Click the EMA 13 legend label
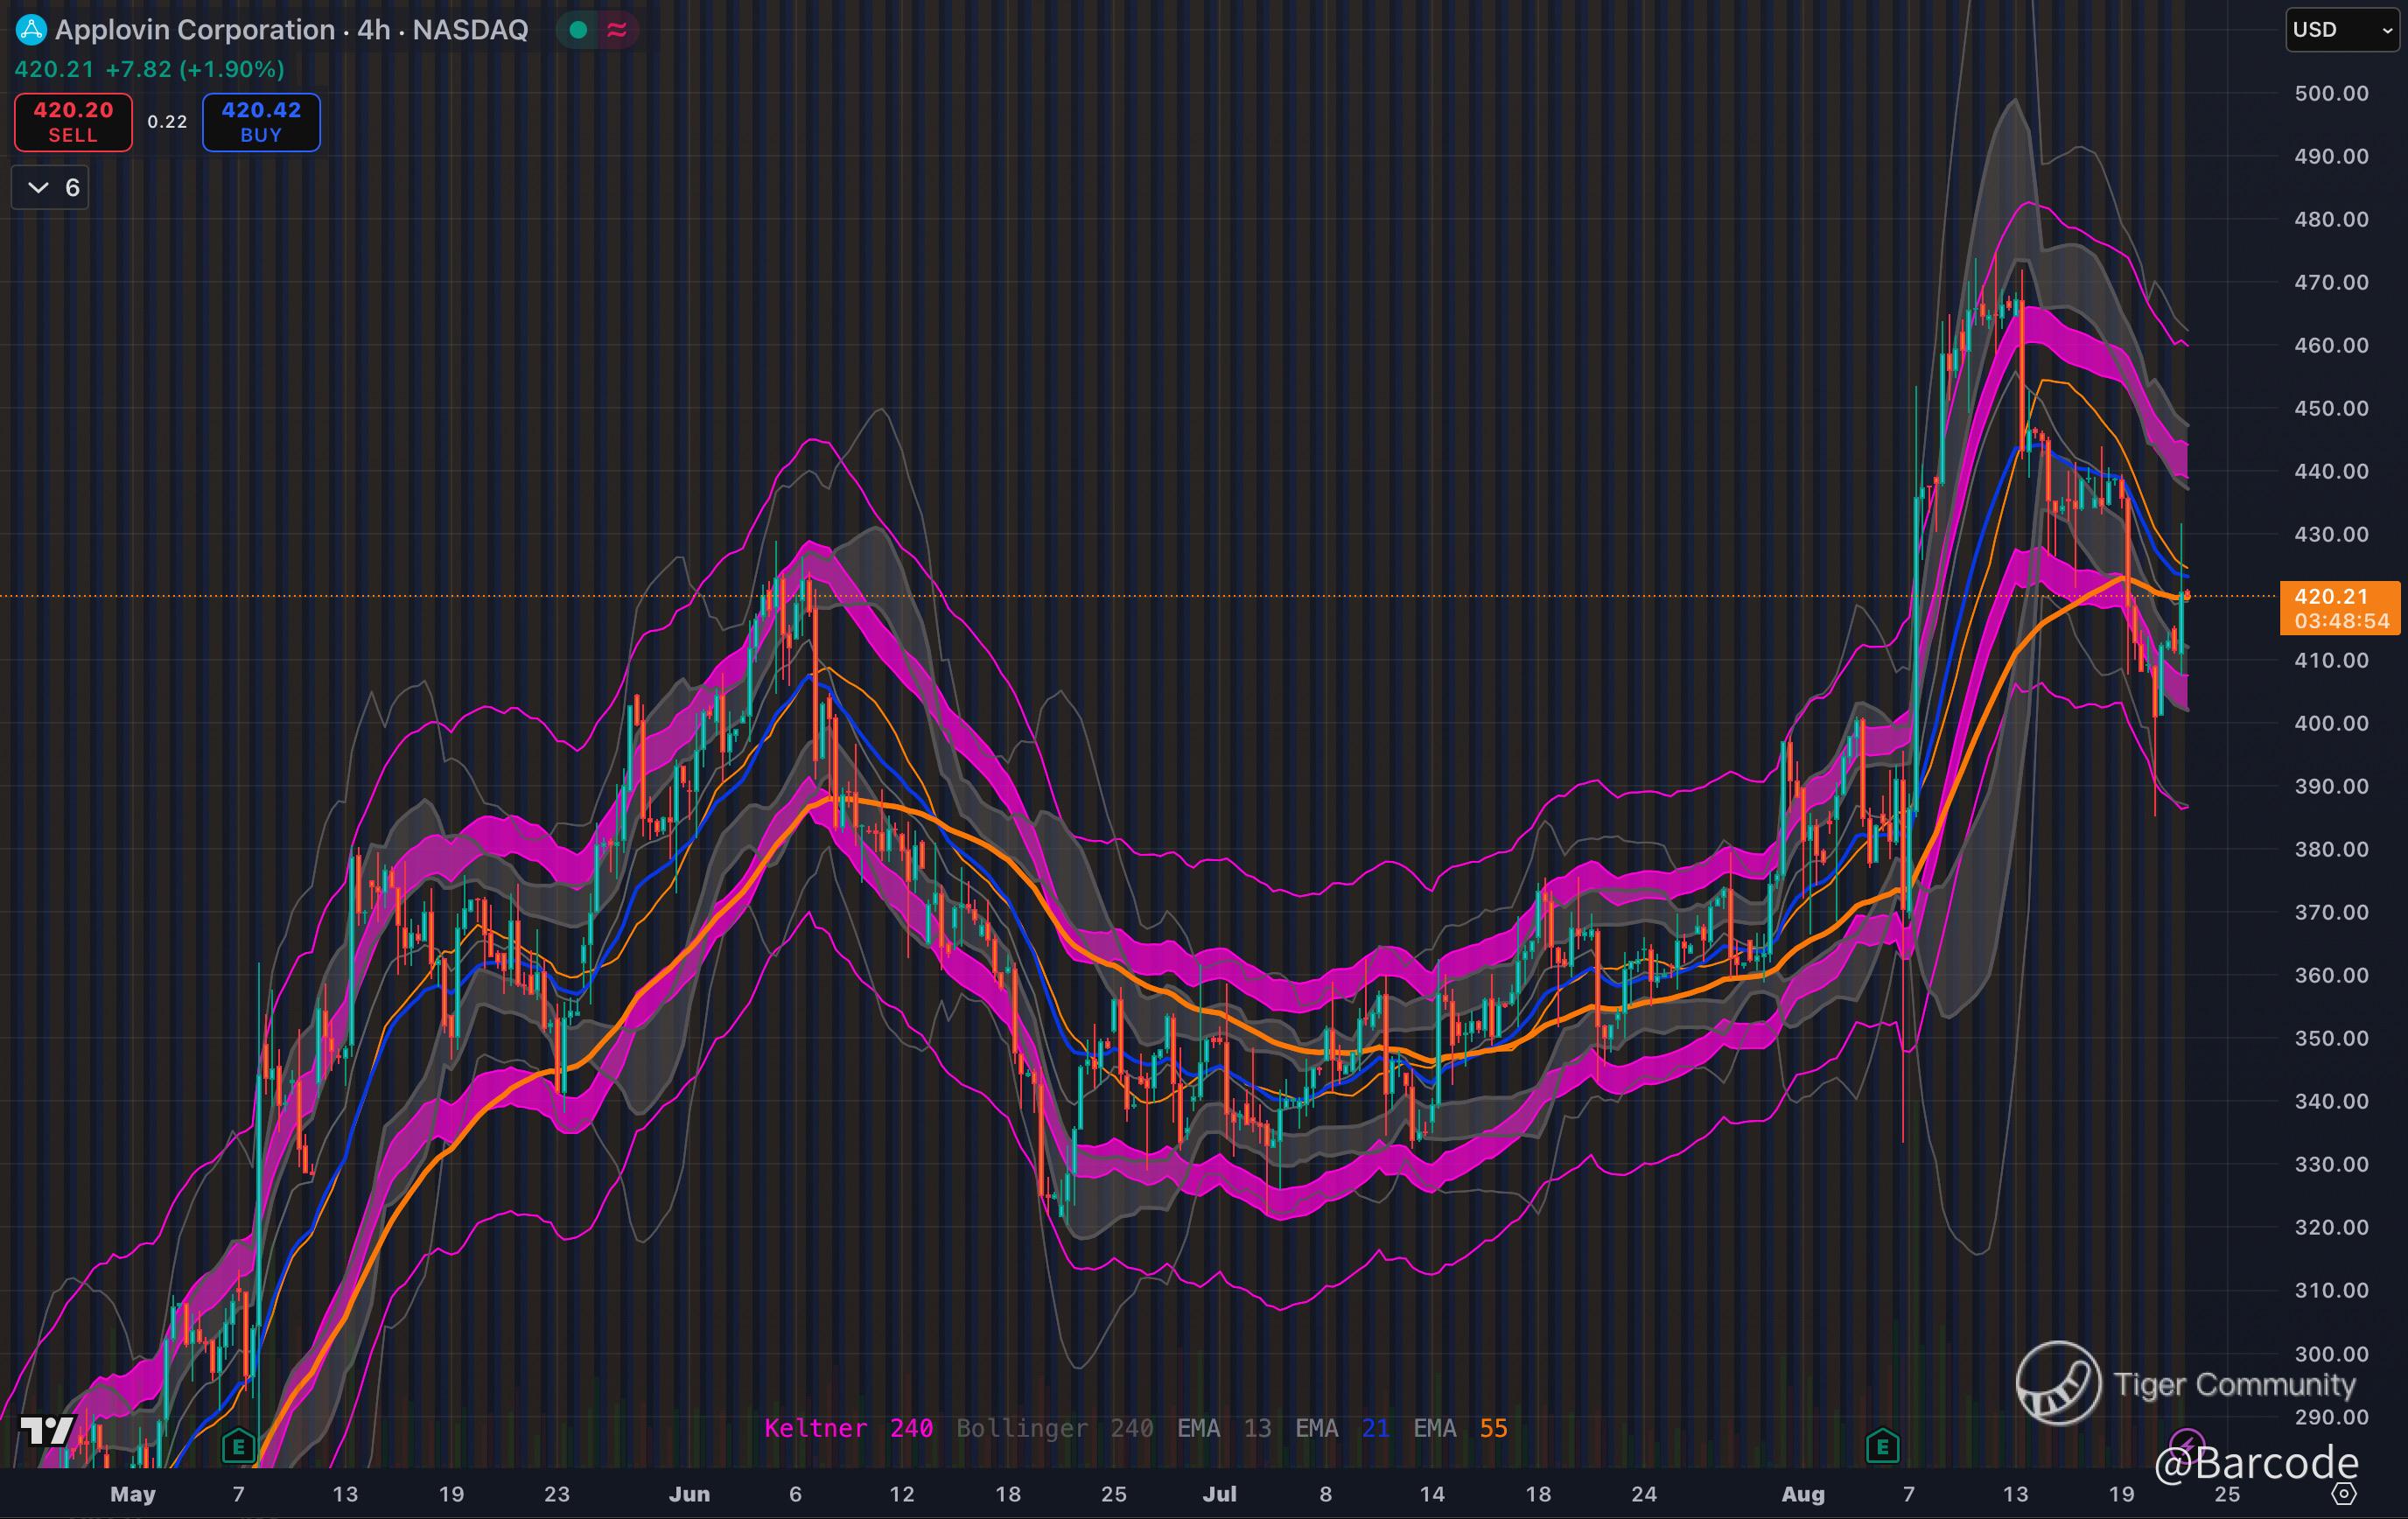Image resolution: width=2408 pixels, height=1519 pixels. (x=1223, y=1428)
